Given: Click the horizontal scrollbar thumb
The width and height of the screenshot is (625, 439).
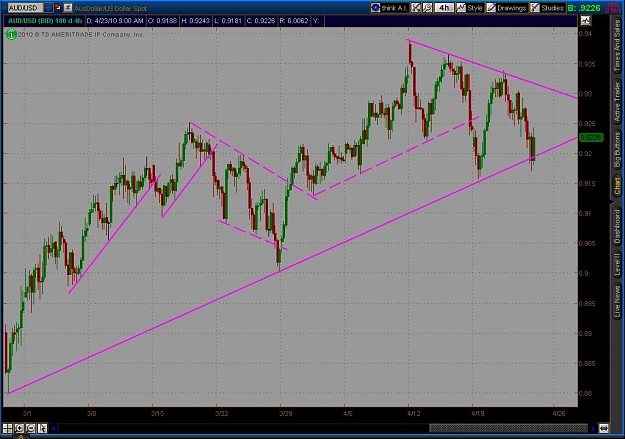Looking at the screenshot, I should (x=508, y=429).
